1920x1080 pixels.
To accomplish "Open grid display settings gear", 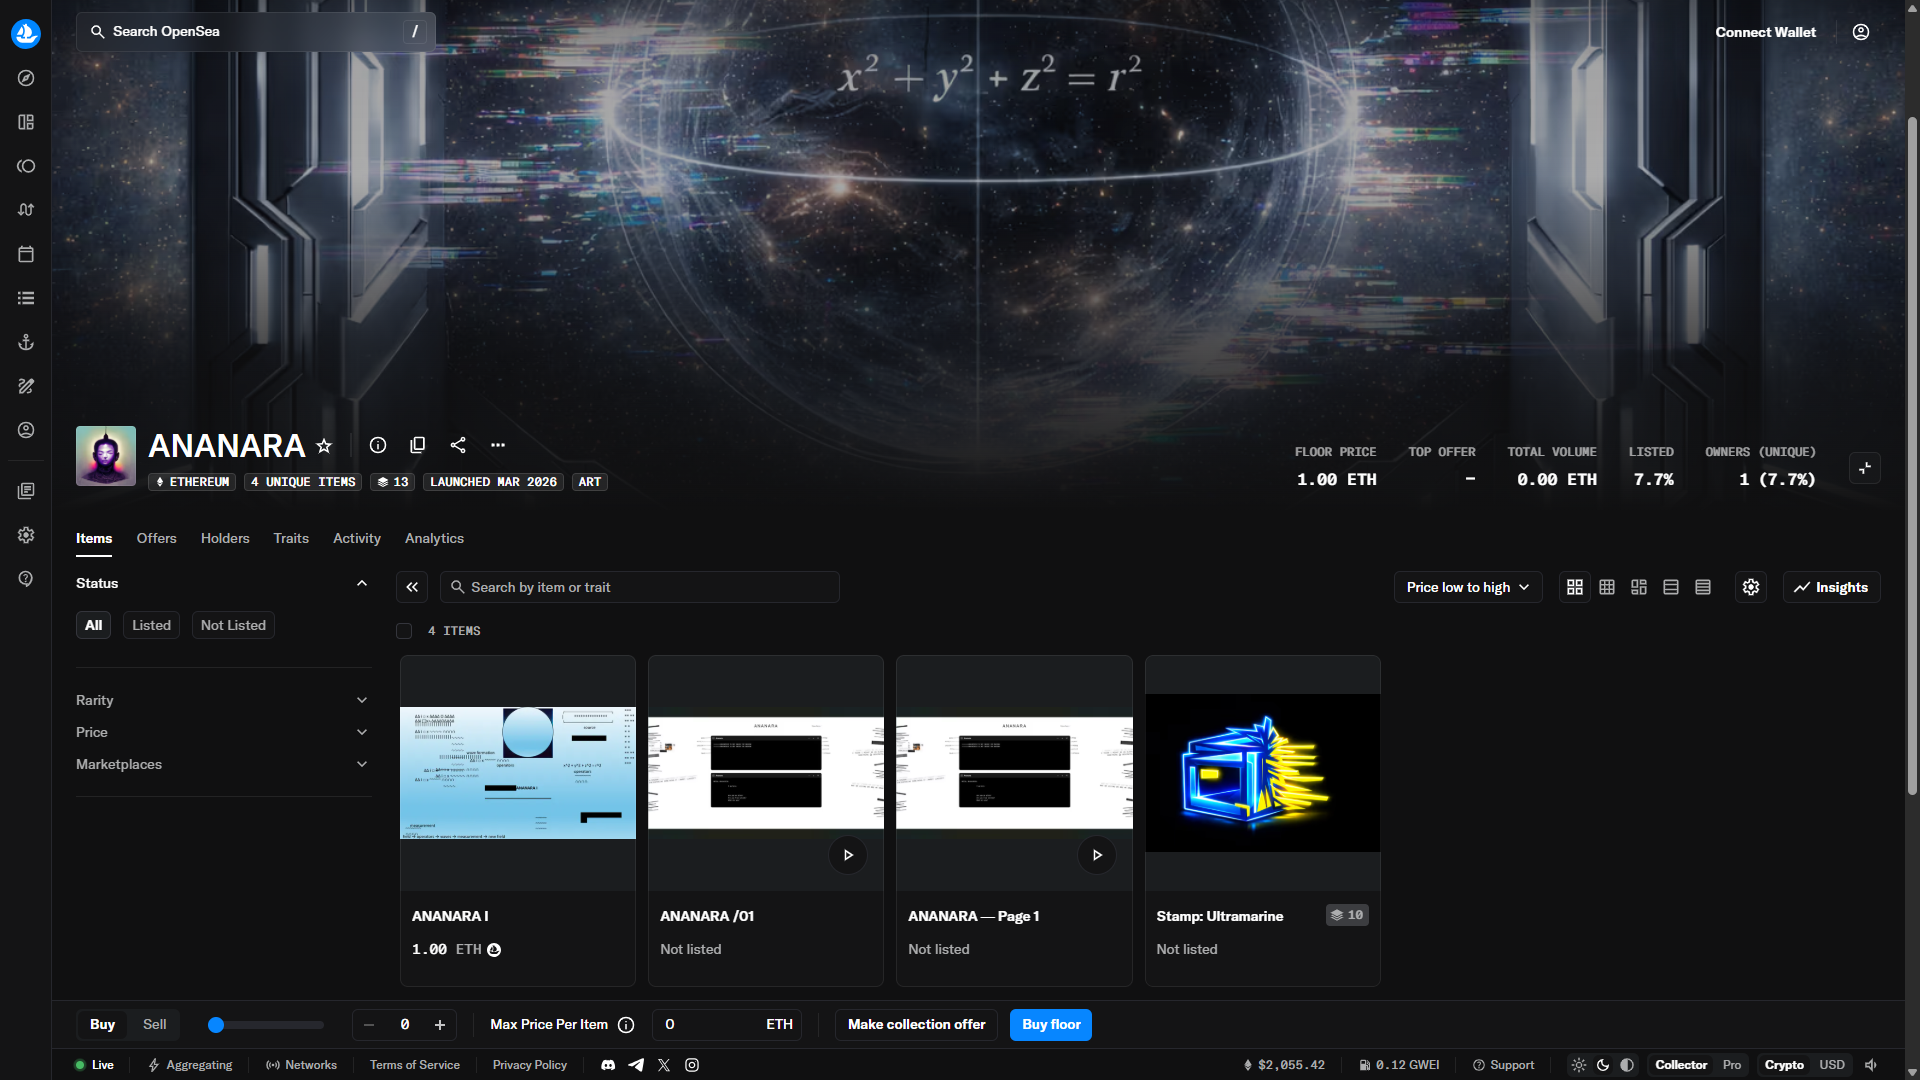I will [x=1751, y=587].
